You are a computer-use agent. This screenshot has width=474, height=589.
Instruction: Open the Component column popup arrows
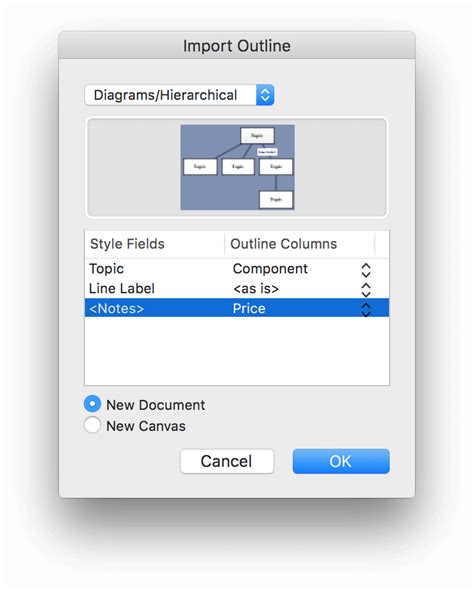tap(366, 270)
